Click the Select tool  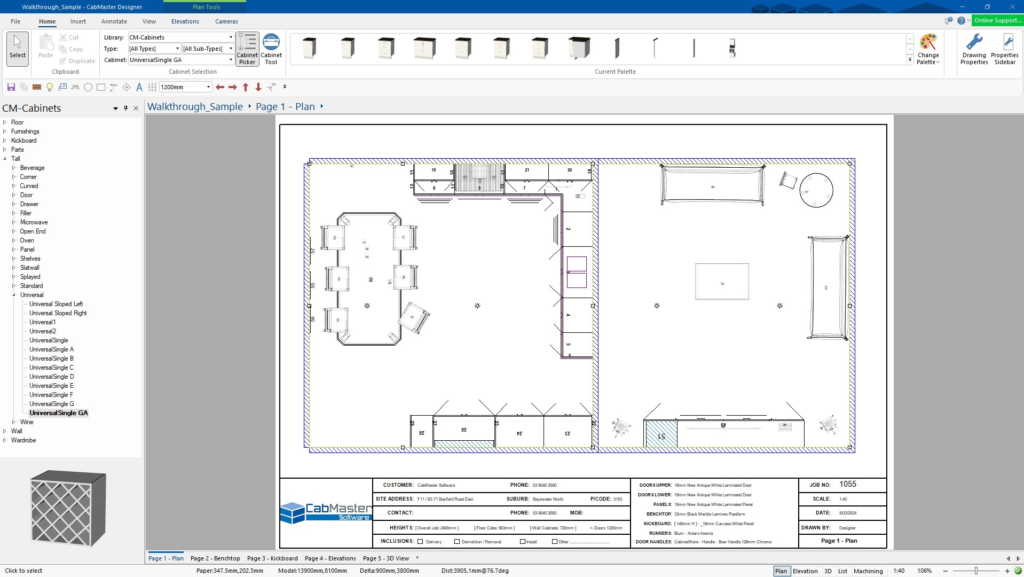click(17, 48)
